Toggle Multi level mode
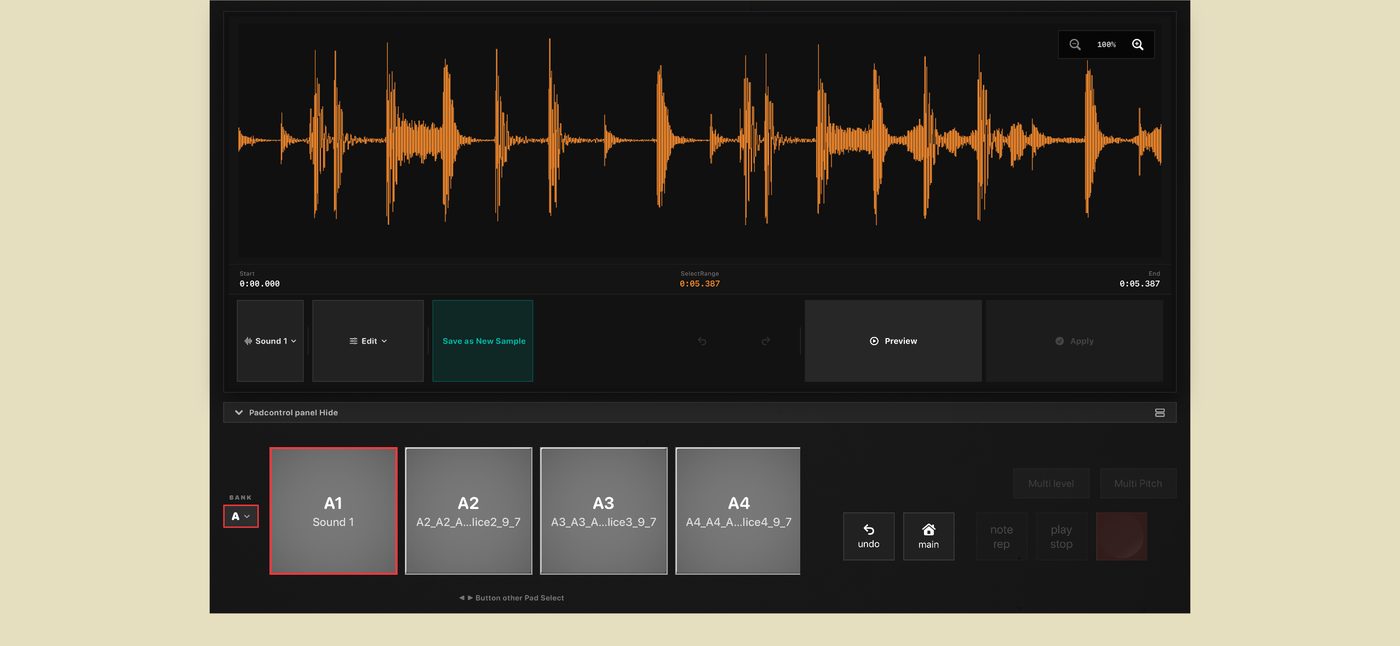Viewport: 1400px width, 646px height. coord(1051,483)
